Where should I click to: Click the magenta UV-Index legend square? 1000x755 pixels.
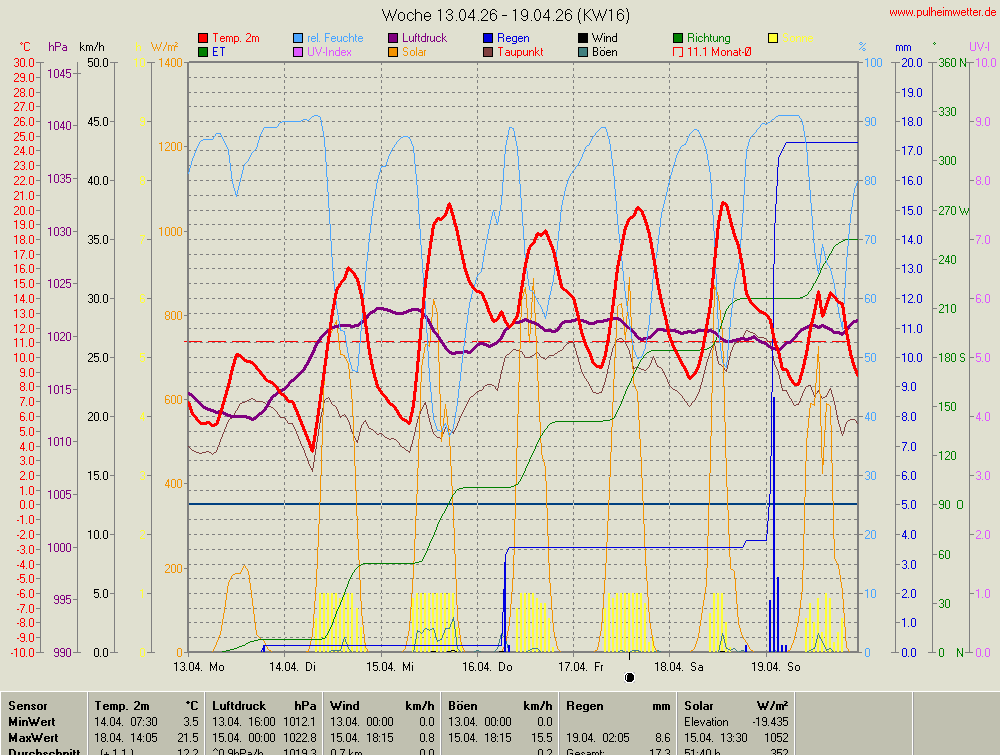pos(299,52)
